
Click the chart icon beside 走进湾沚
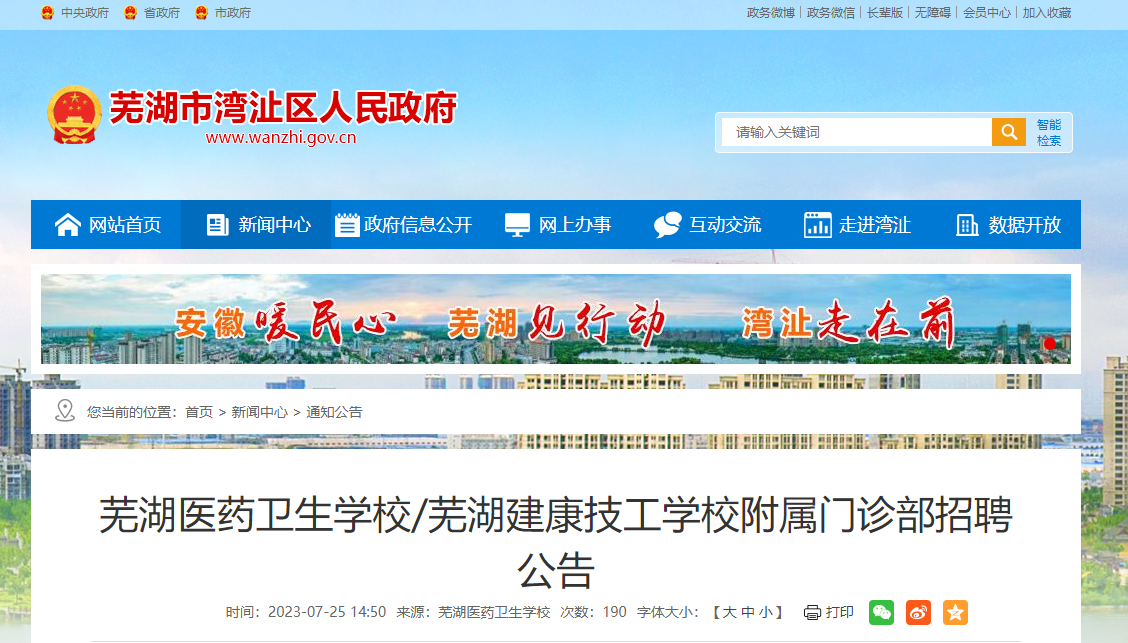(817, 225)
